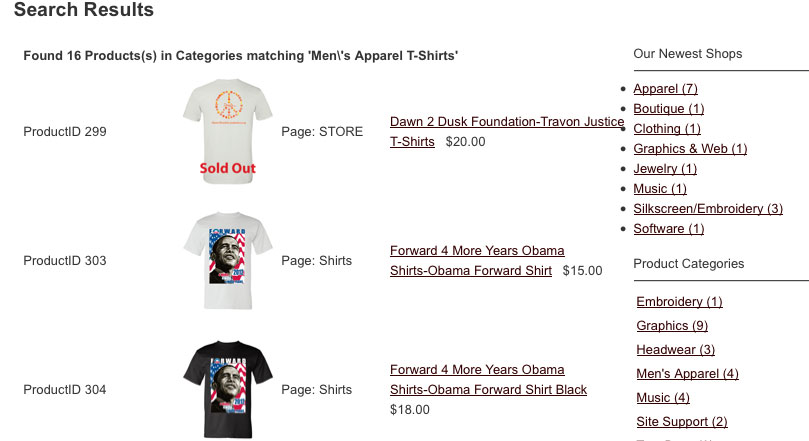This screenshot has width=809, height=441.
Task: Select Clothing (1) in Newest Shops
Action: pyautogui.click(x=667, y=129)
